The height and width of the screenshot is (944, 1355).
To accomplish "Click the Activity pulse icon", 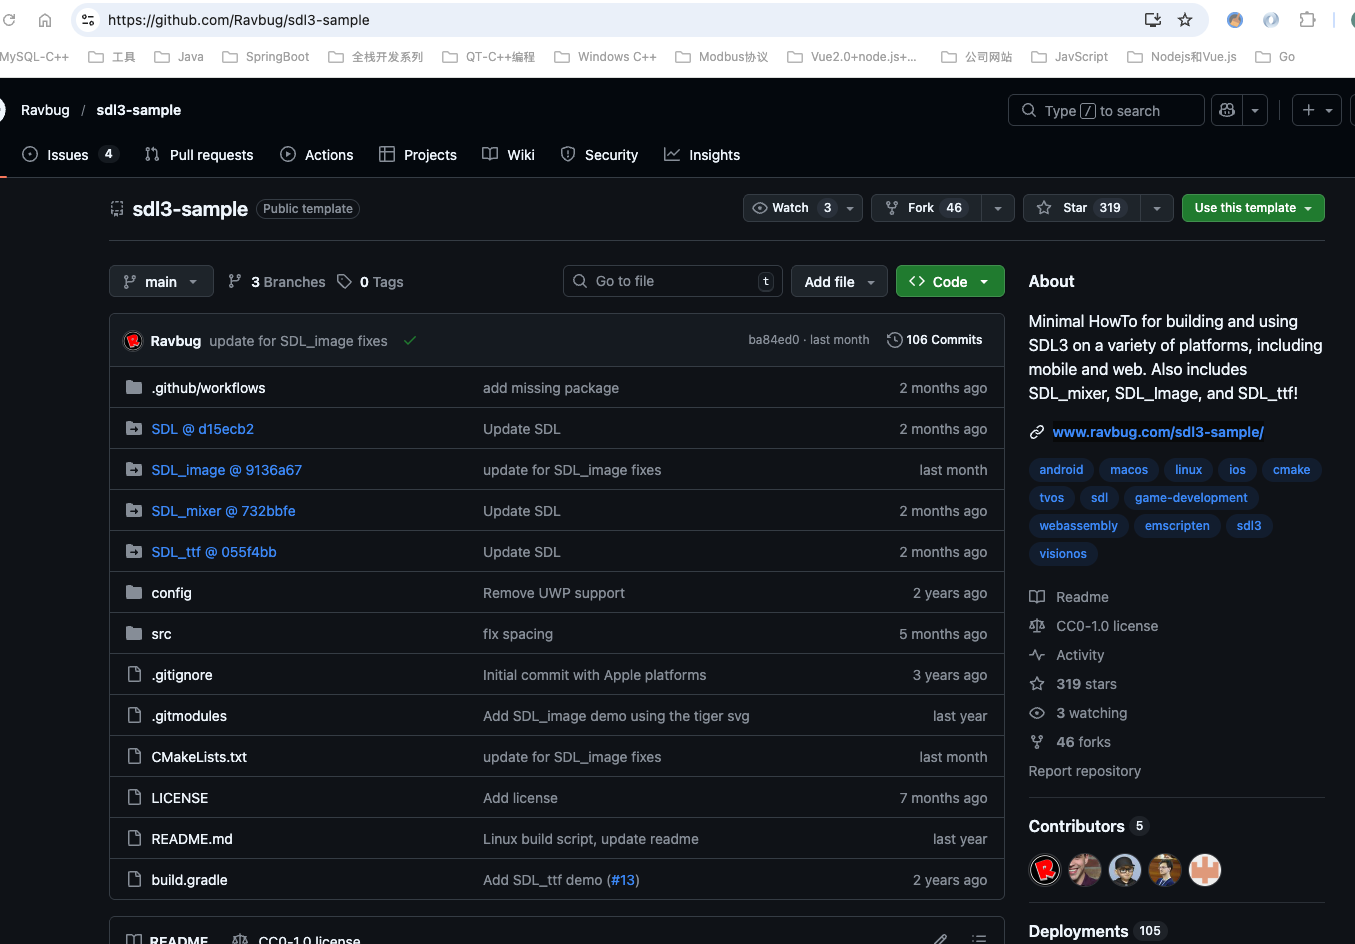I will (1037, 655).
